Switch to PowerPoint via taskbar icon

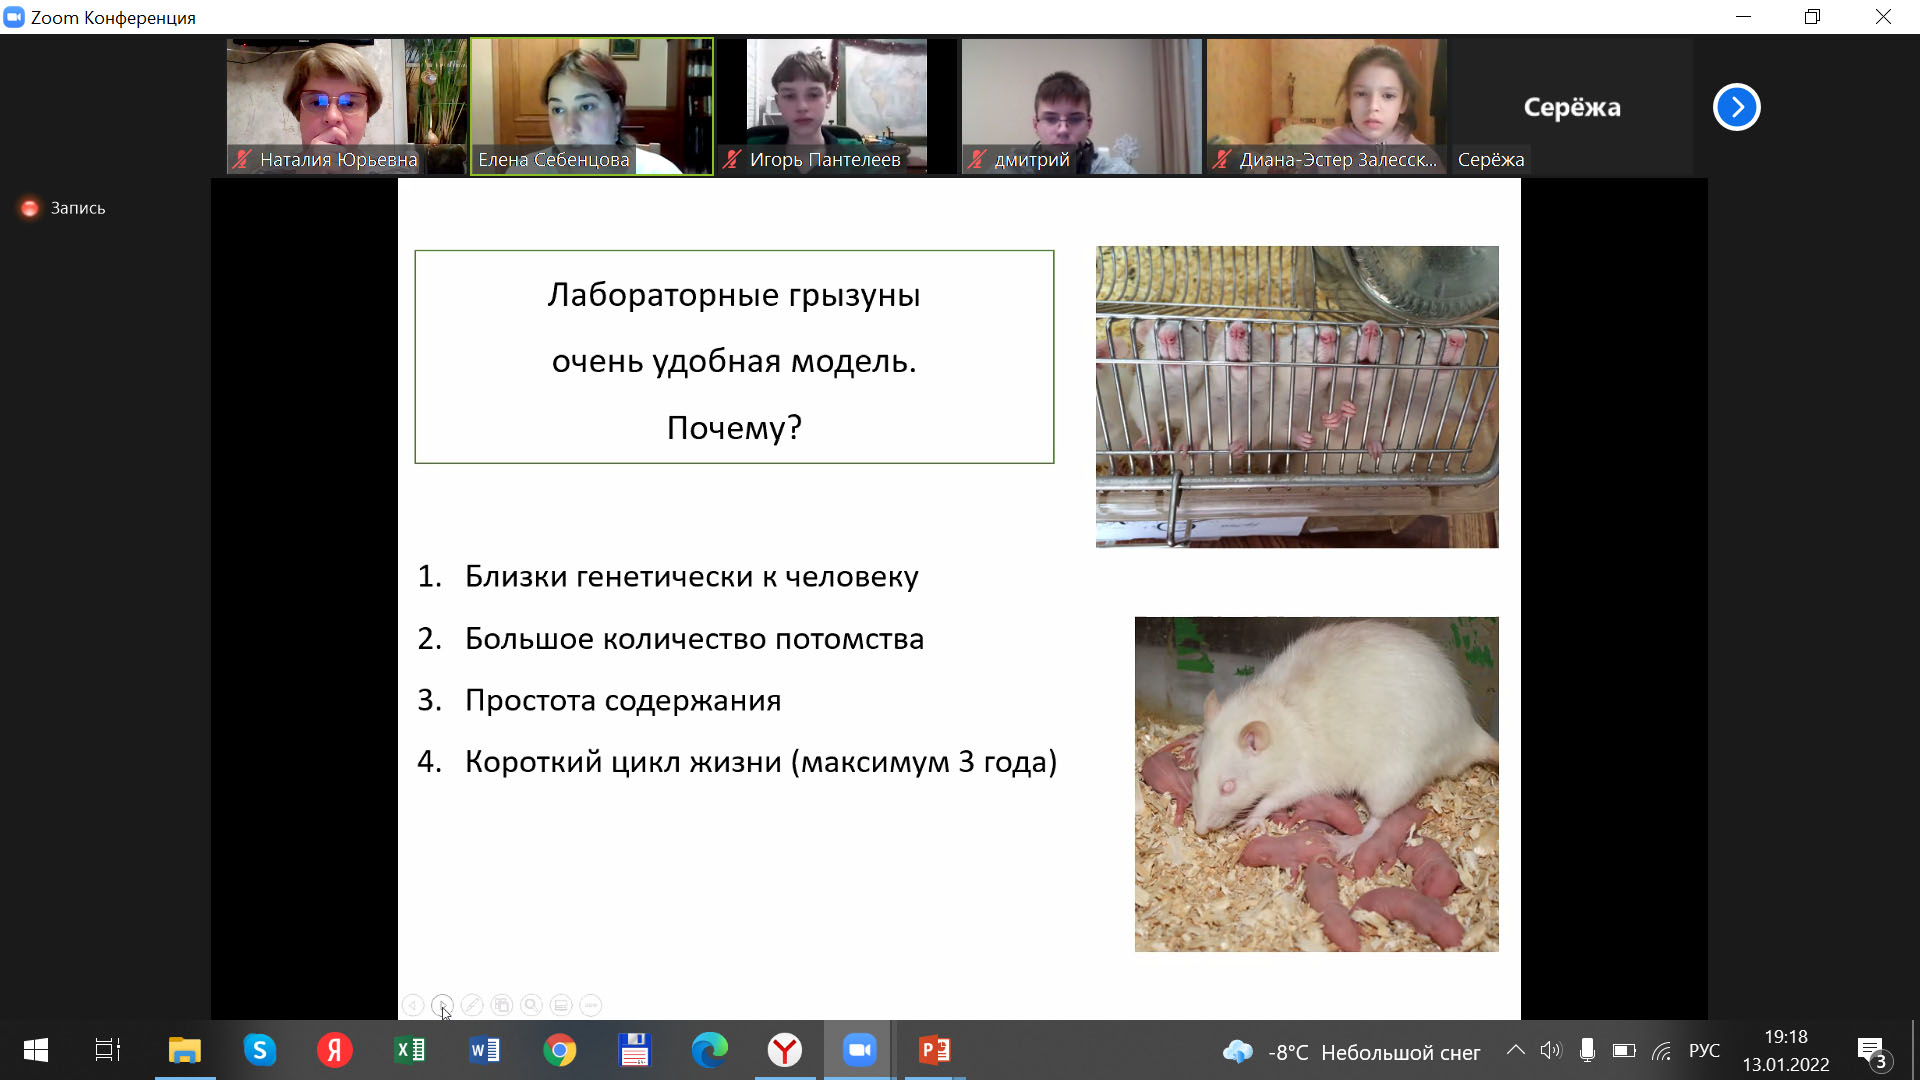(935, 1050)
